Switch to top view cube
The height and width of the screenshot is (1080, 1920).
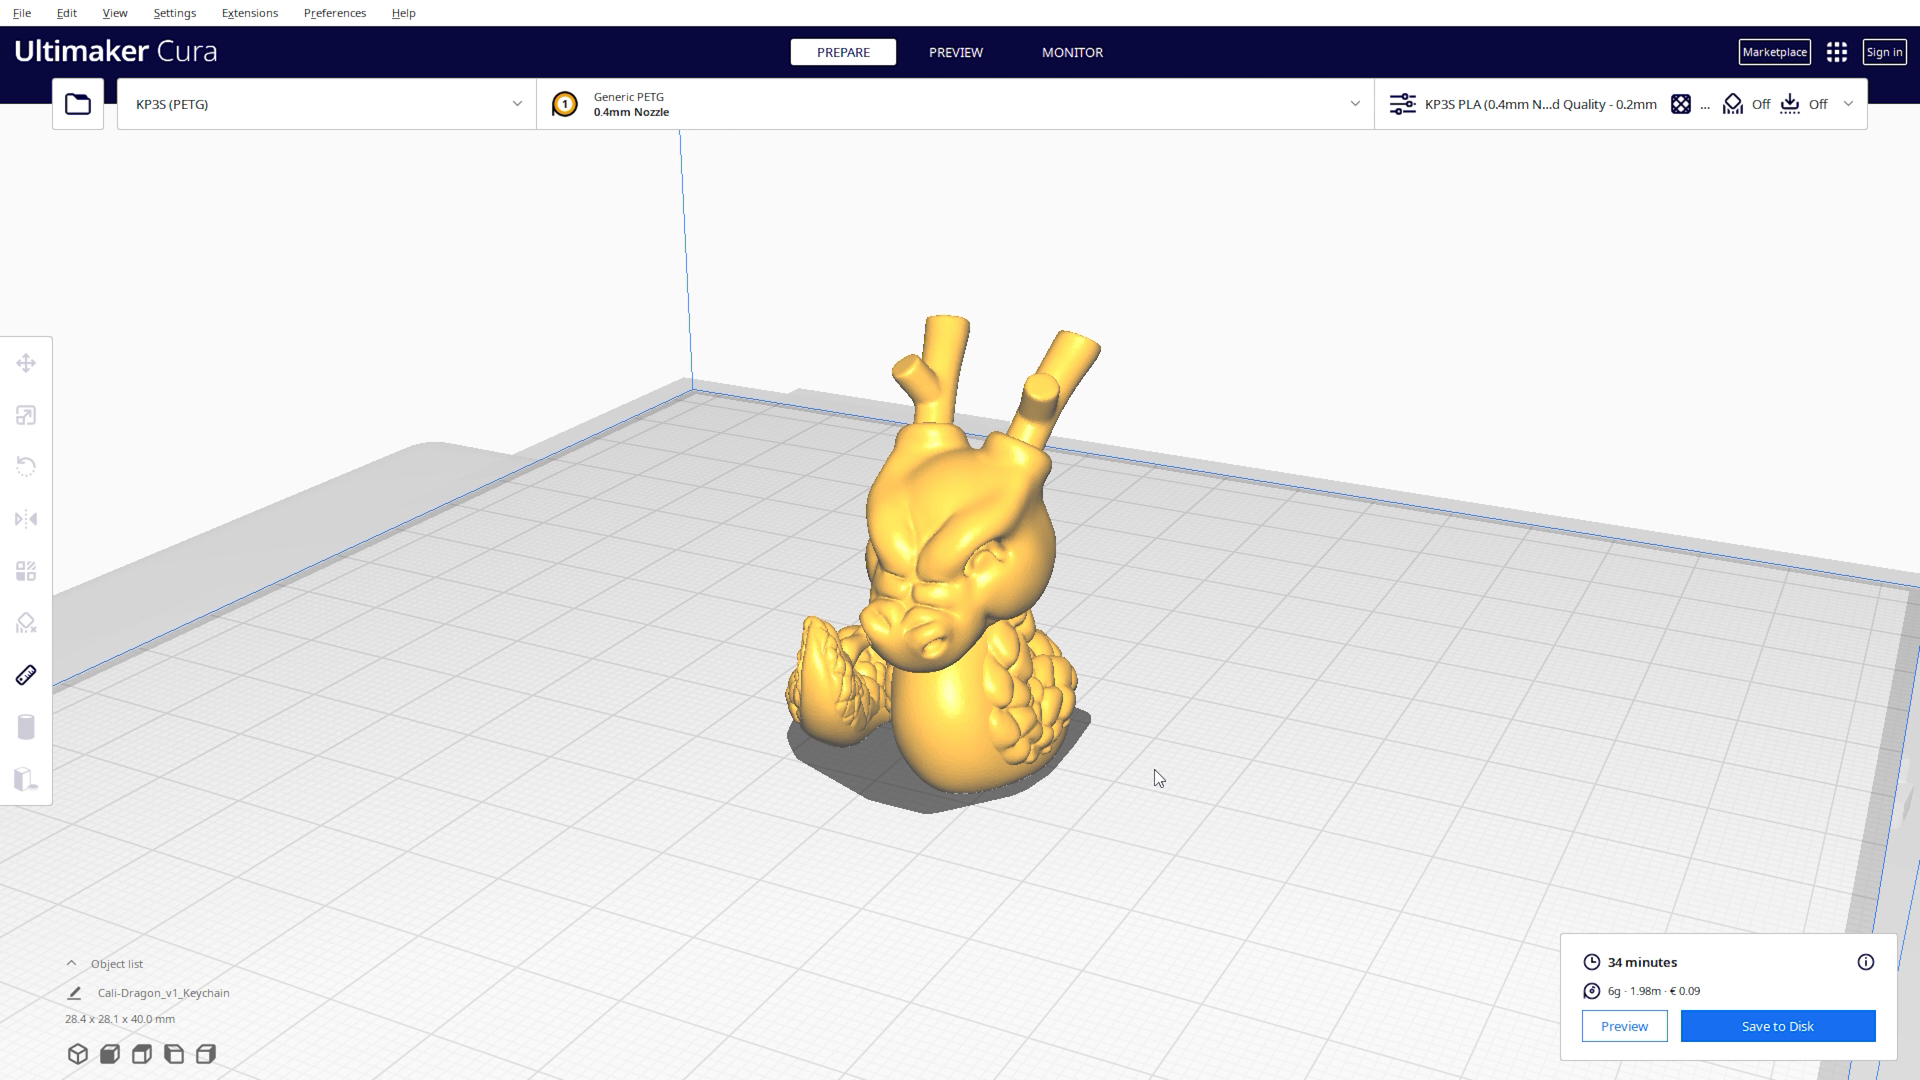pos(142,1054)
